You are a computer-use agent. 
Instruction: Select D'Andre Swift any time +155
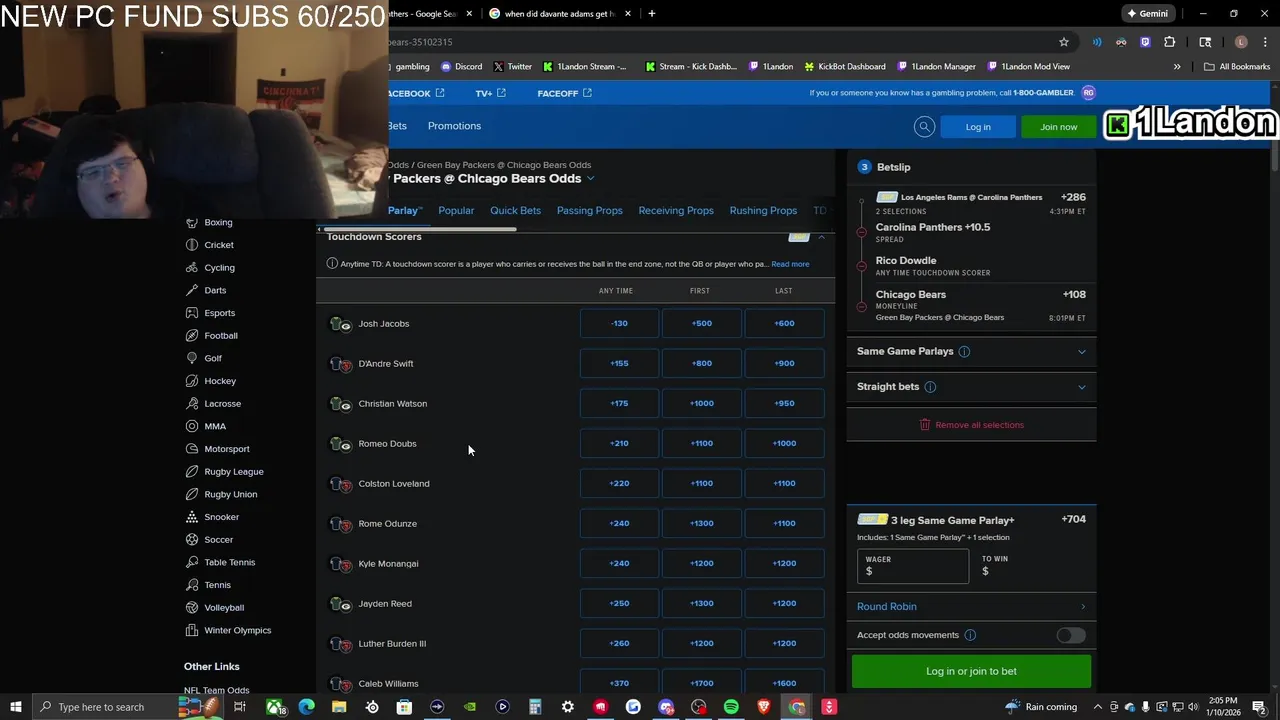point(619,364)
